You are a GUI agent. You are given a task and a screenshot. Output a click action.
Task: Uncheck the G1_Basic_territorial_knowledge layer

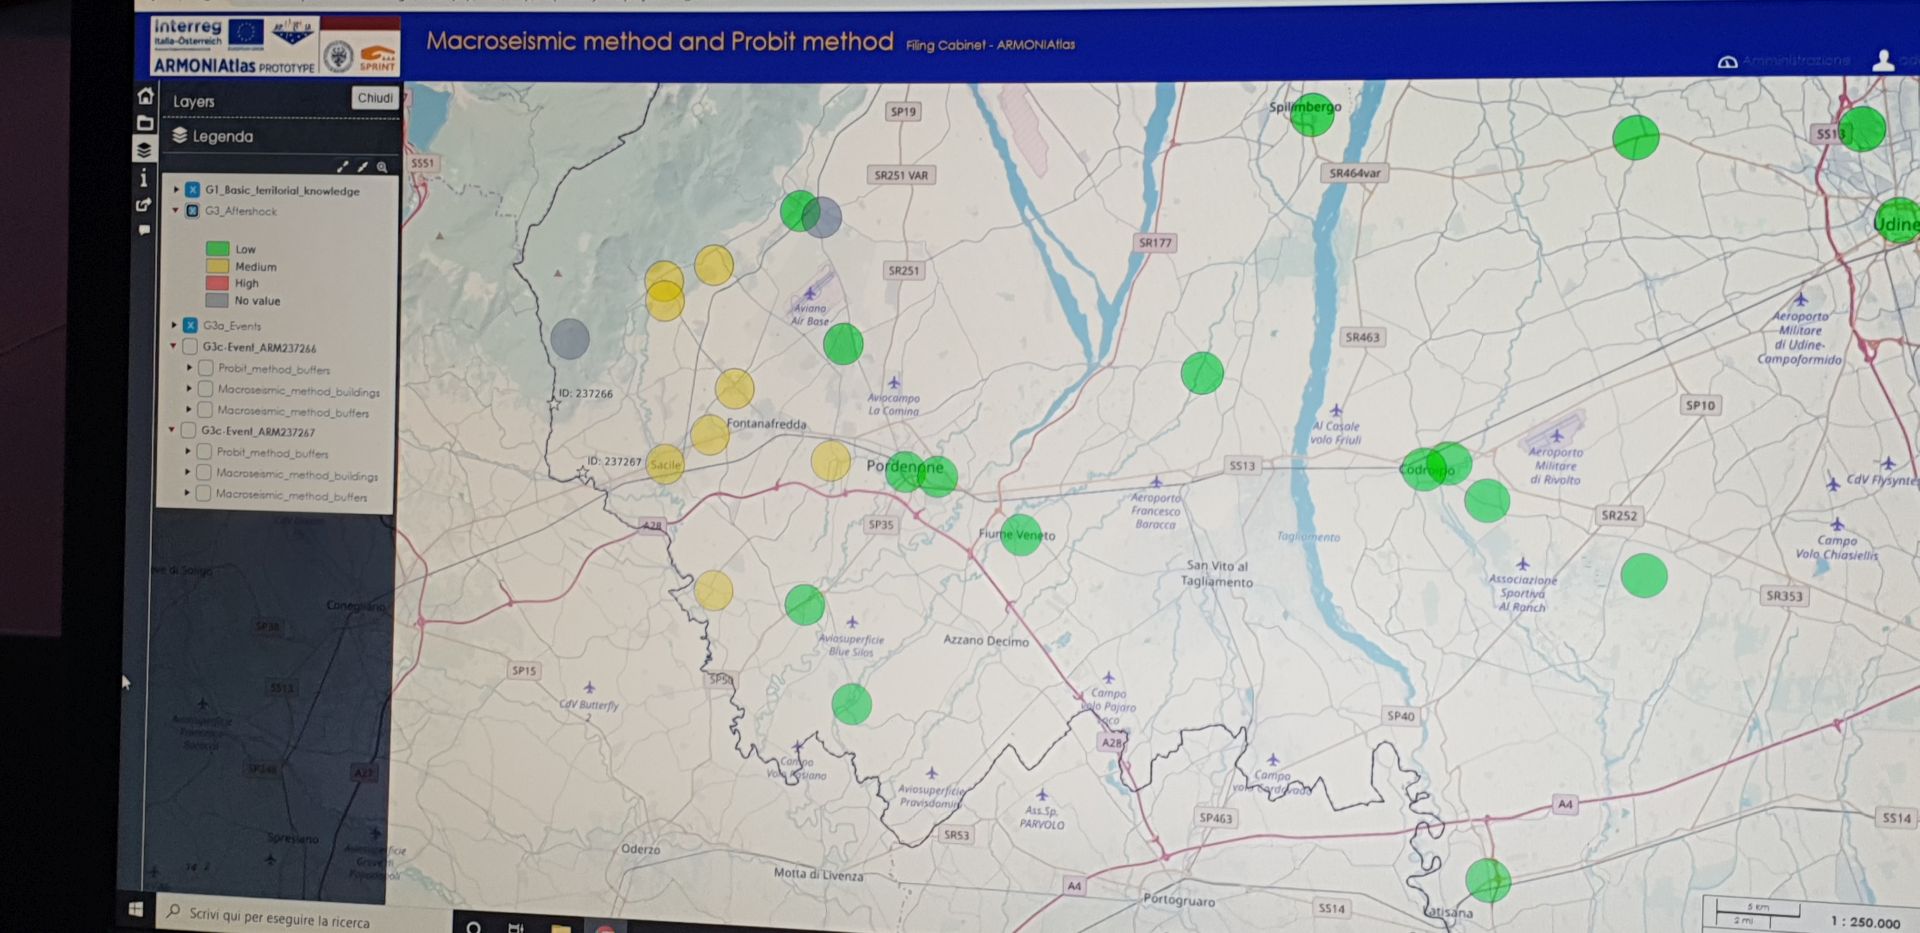[192, 189]
